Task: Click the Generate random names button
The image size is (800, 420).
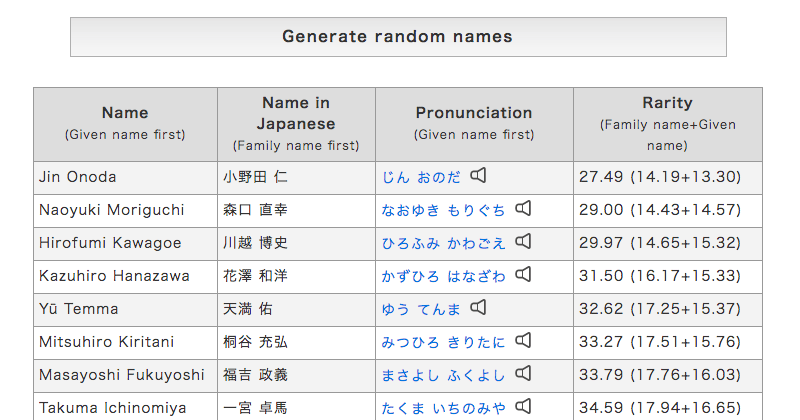Action: pos(398,37)
